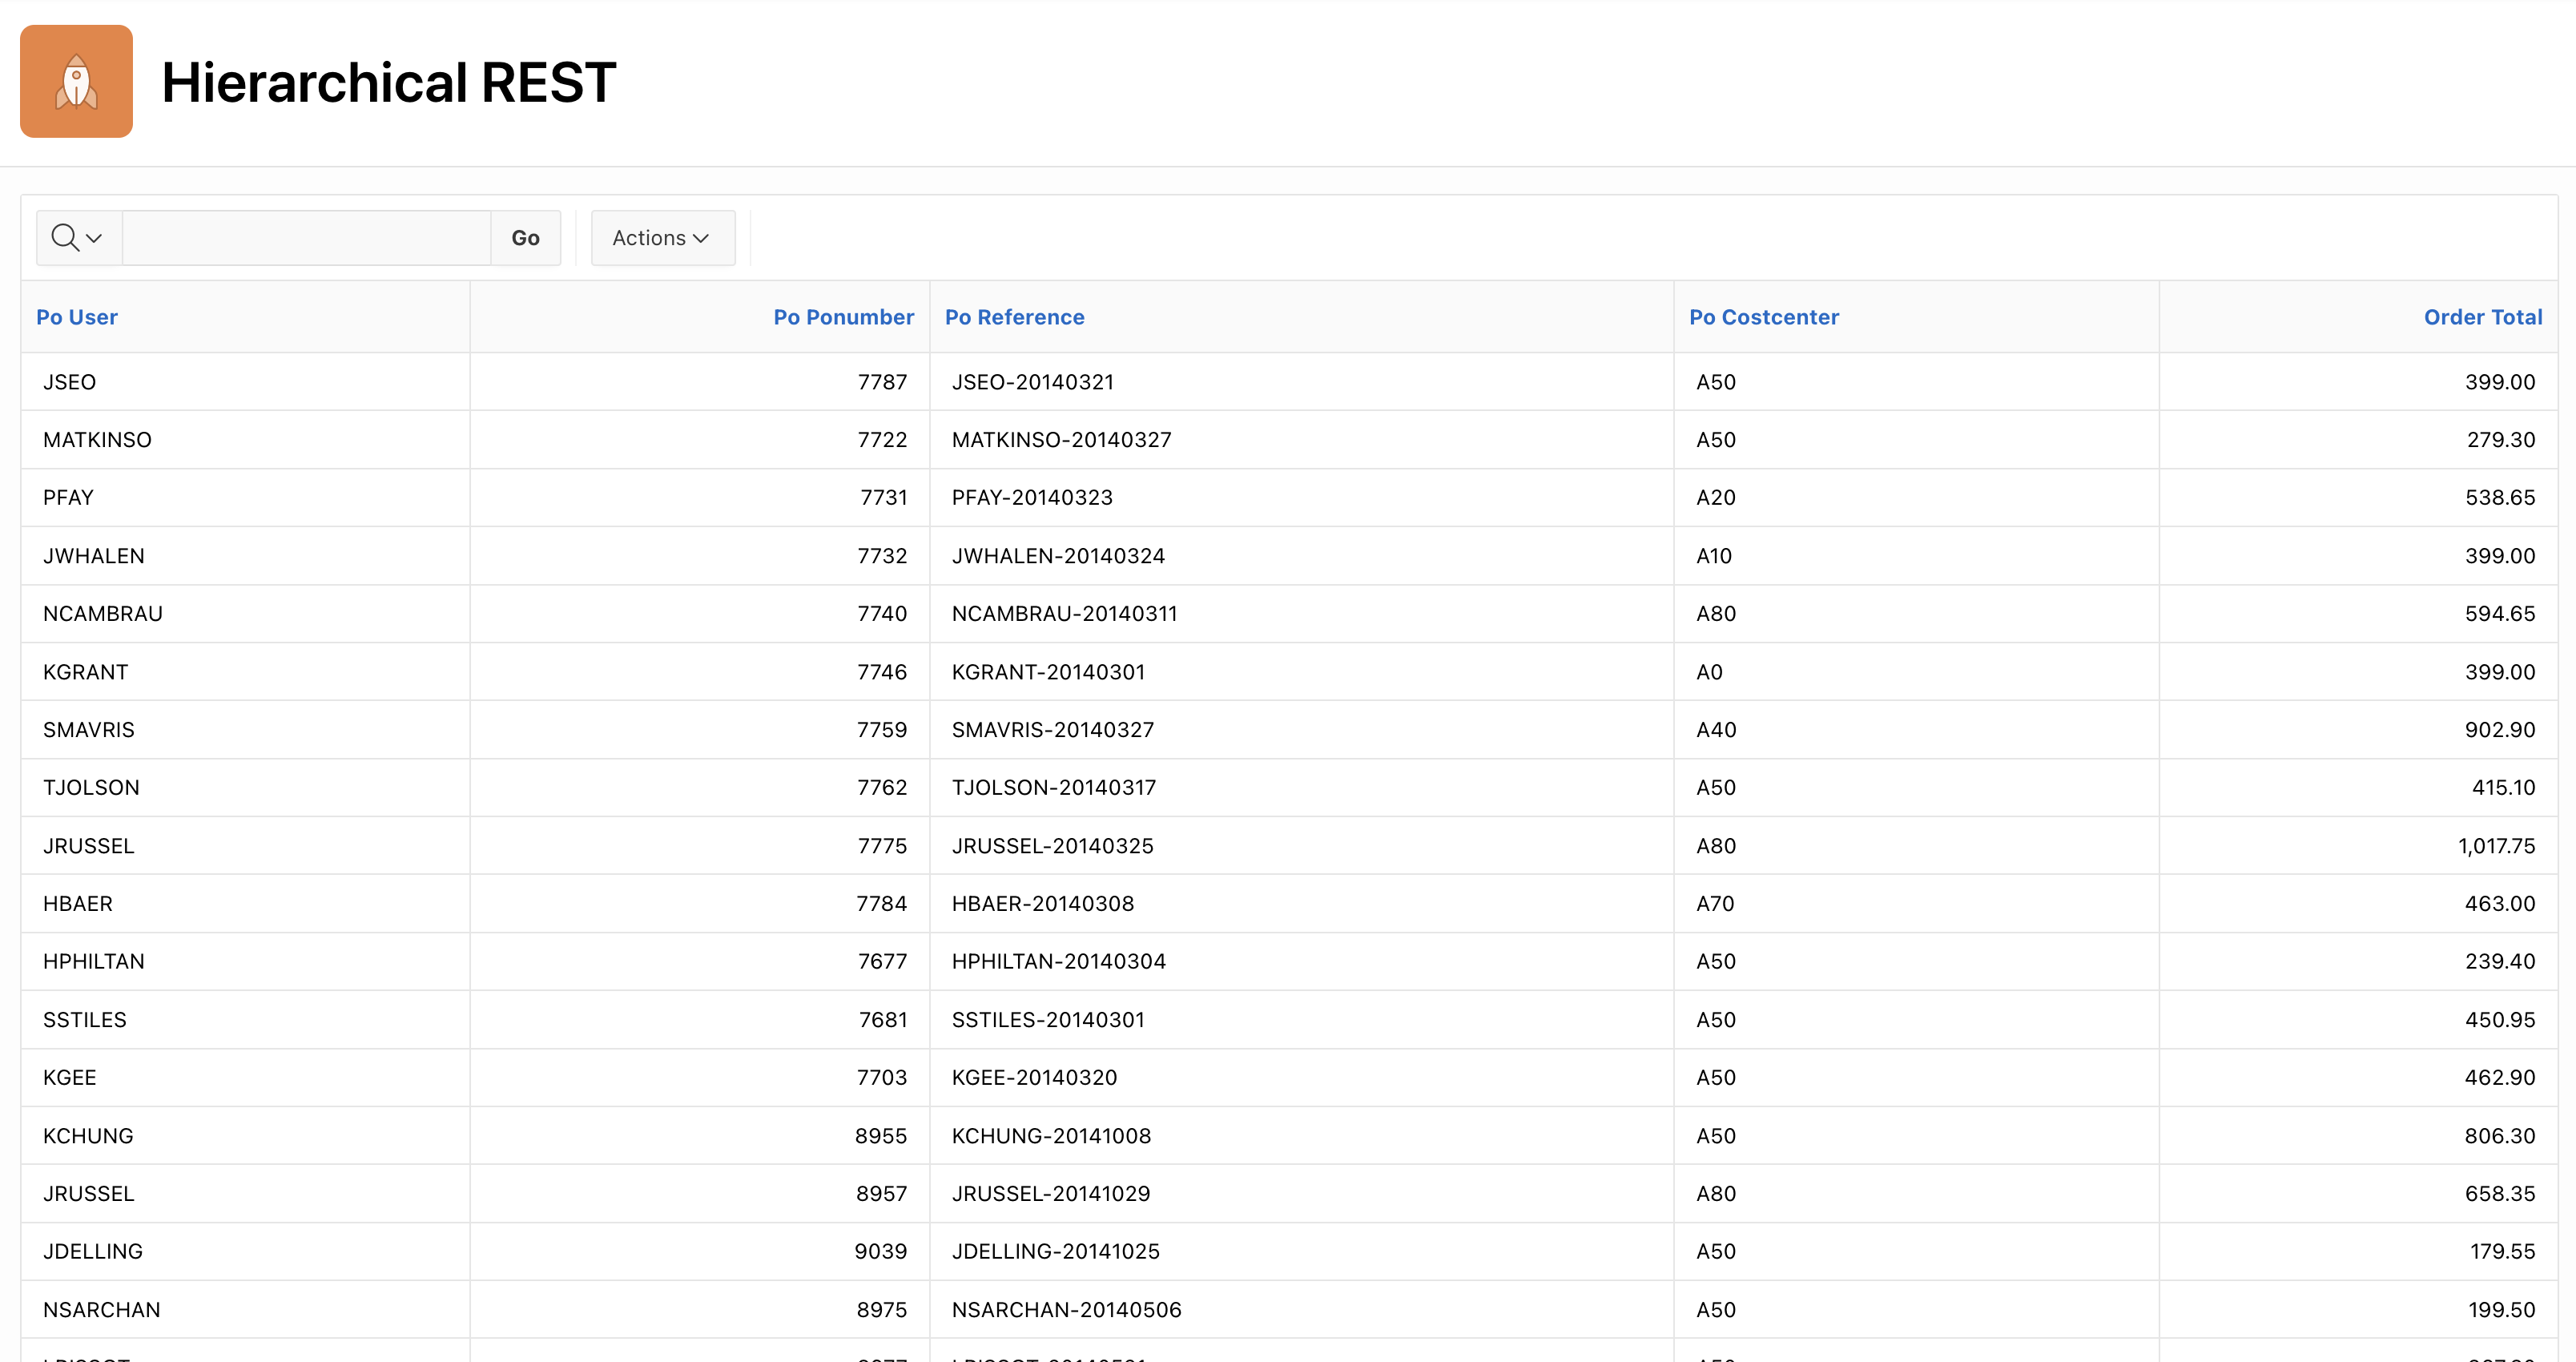
Task: Click the HPHILTAN-20140304 reference cell
Action: click(x=1058, y=962)
